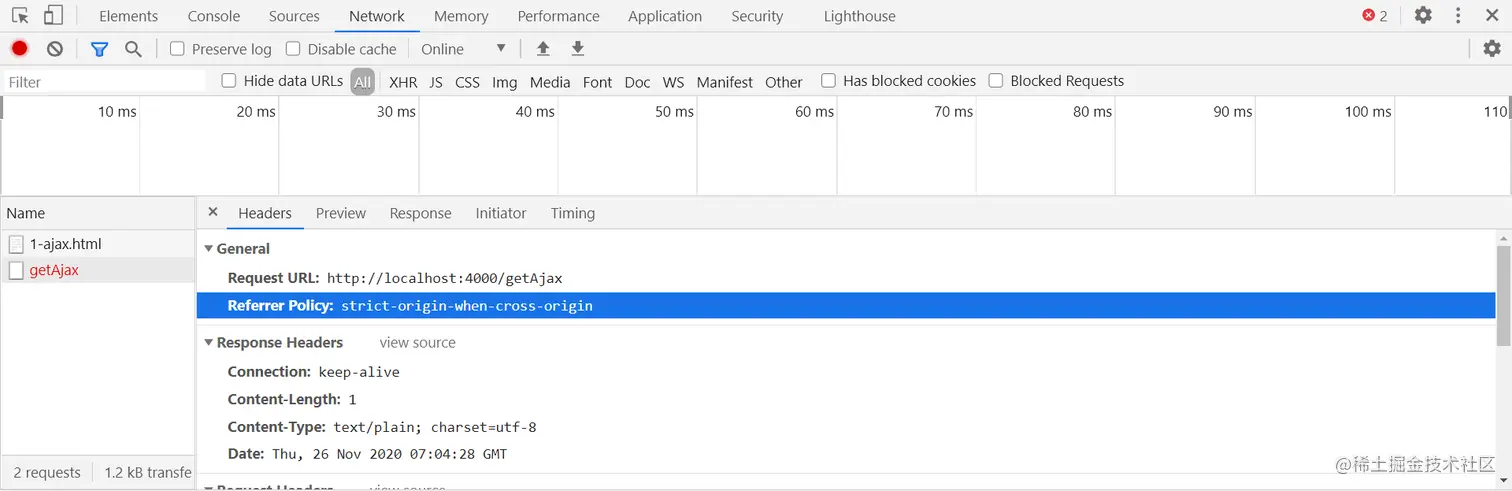Check the Disable cache option
Viewport: 1512px width, 491px height.
(x=293, y=48)
